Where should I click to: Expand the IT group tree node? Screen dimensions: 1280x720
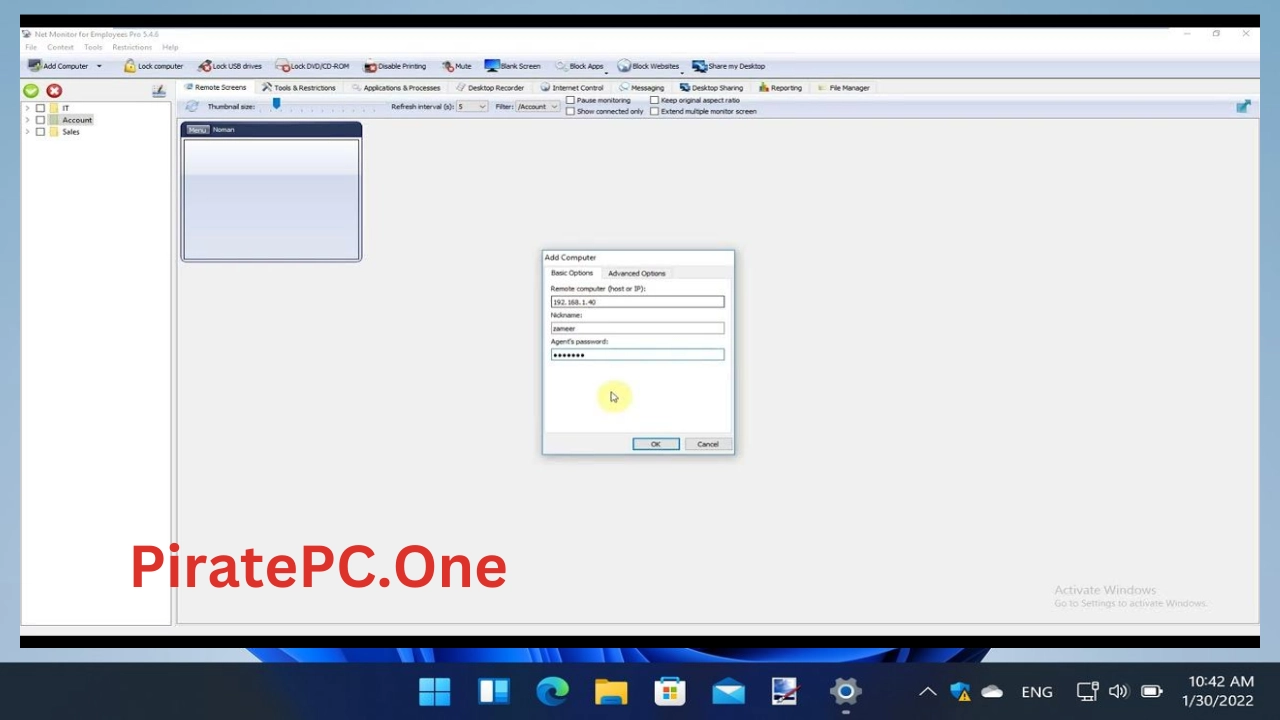pyautogui.click(x=27, y=108)
